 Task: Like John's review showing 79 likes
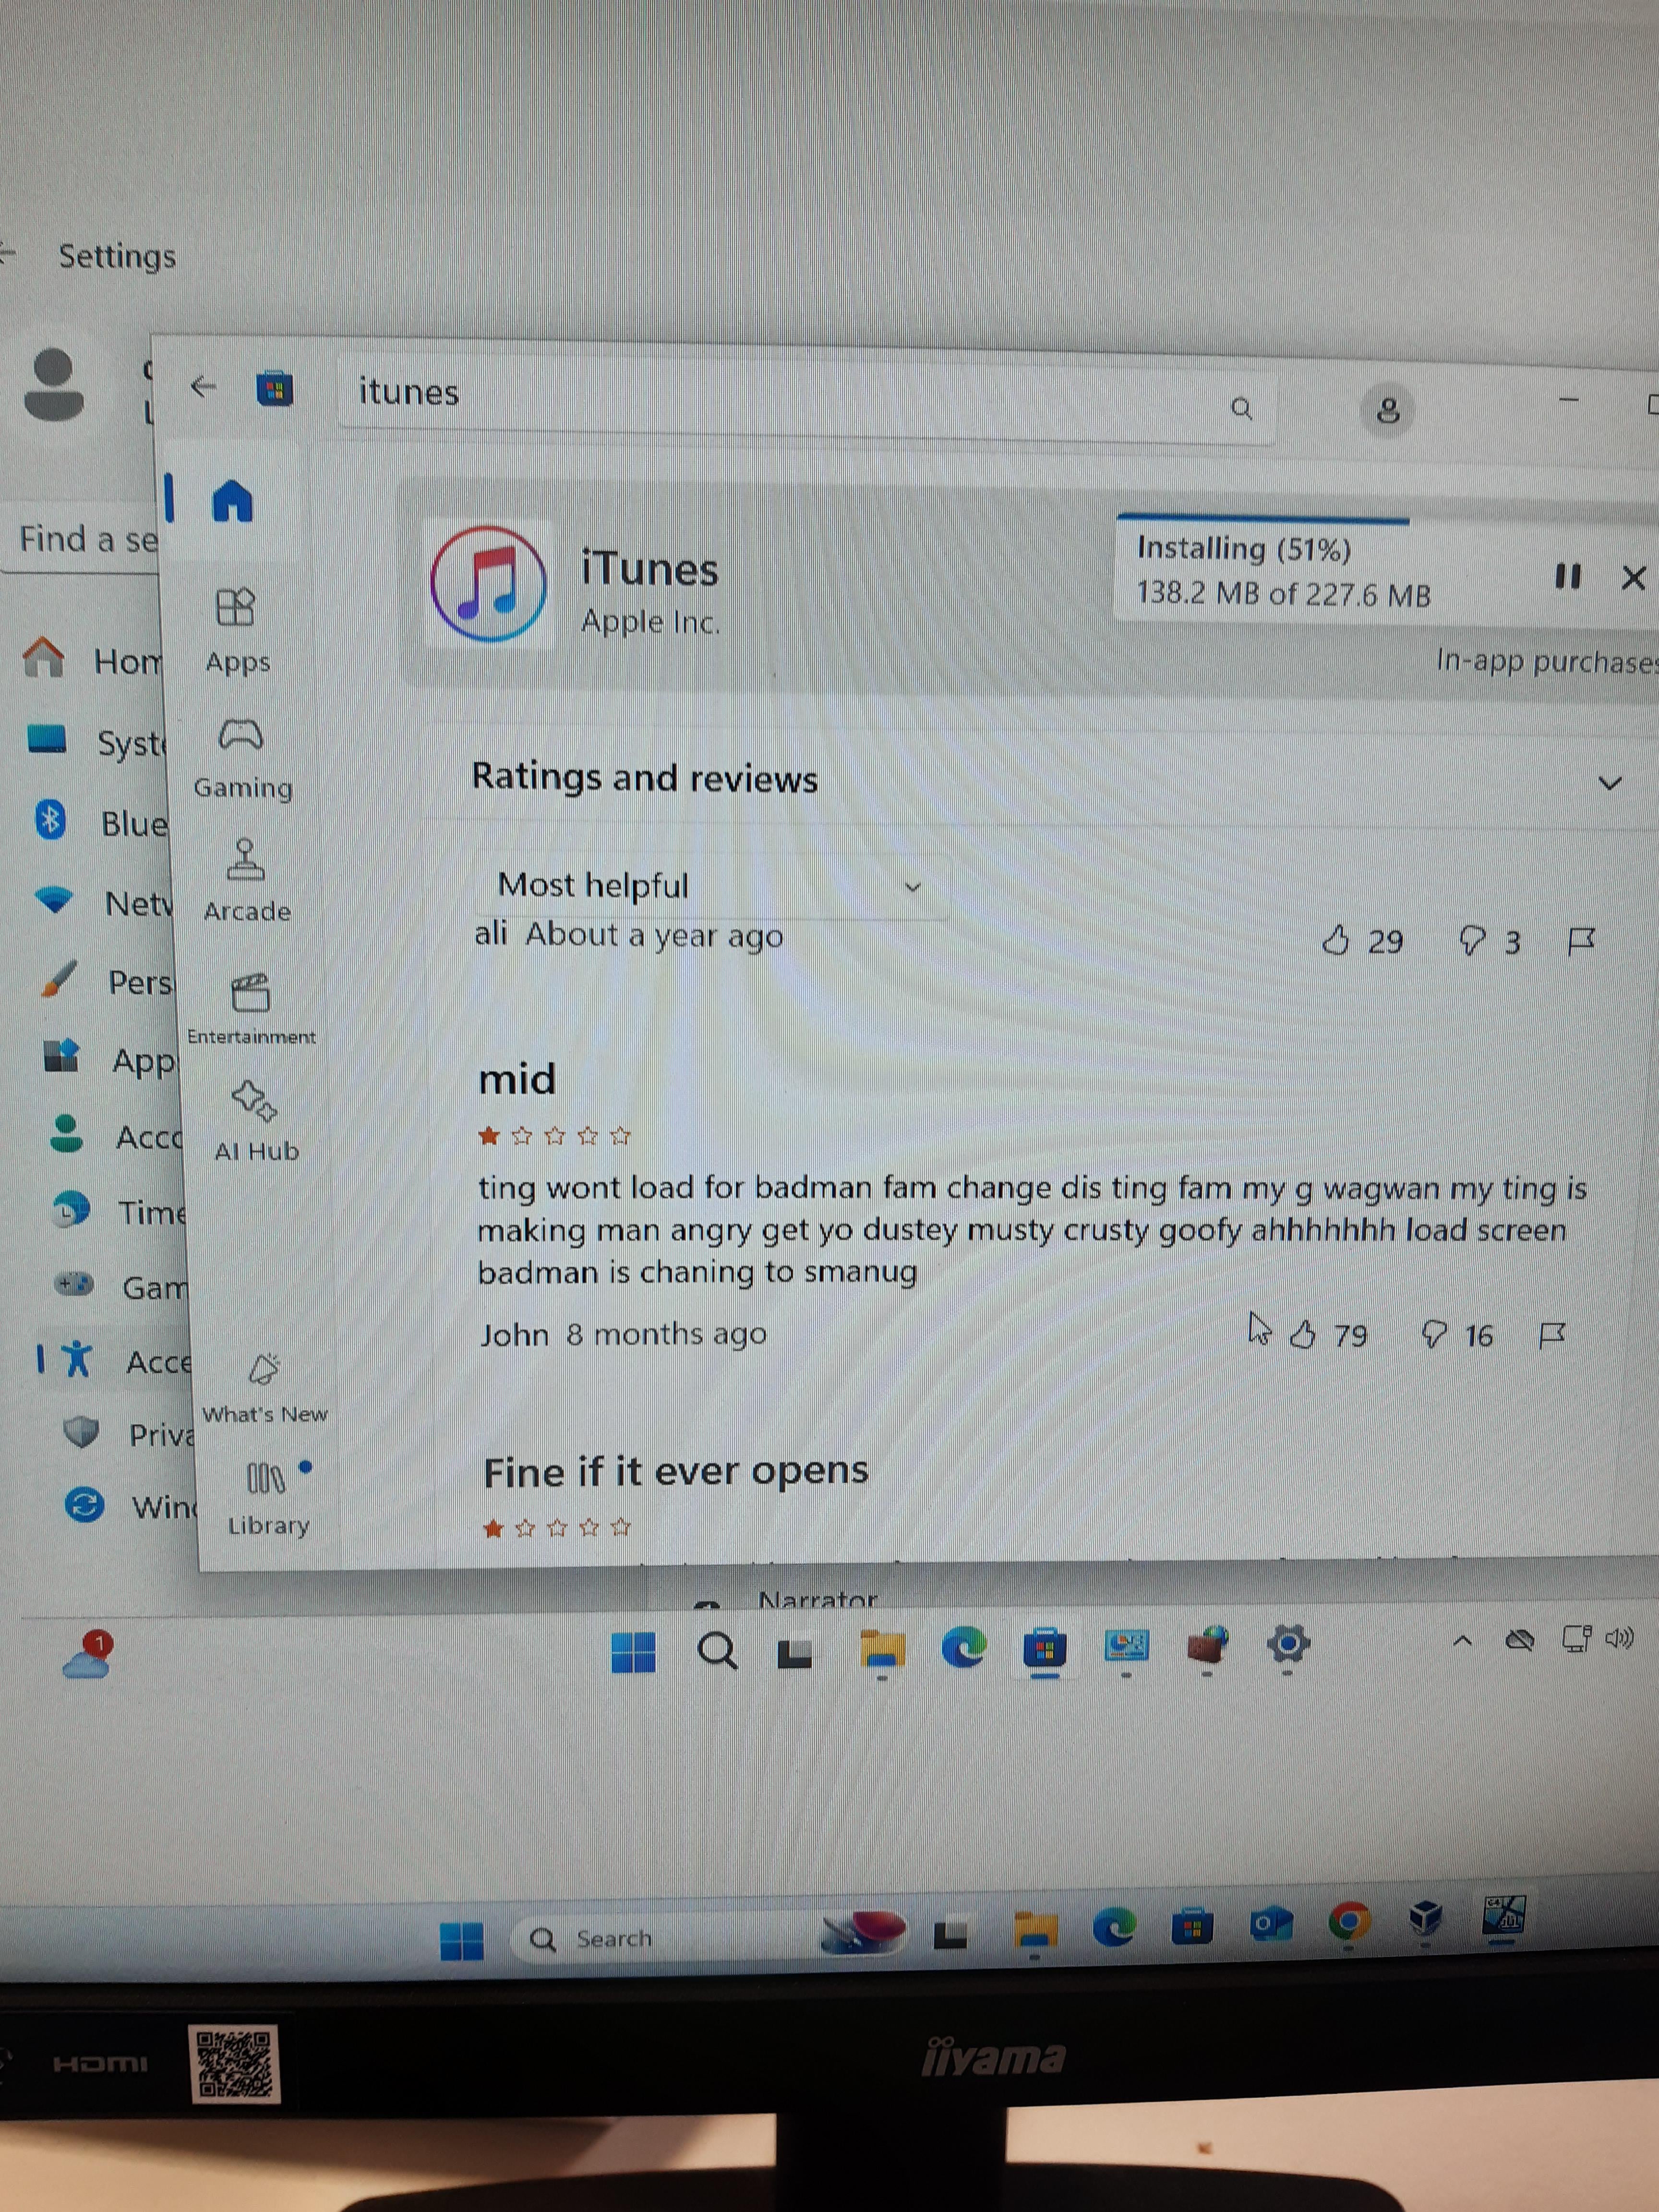tap(1302, 1334)
